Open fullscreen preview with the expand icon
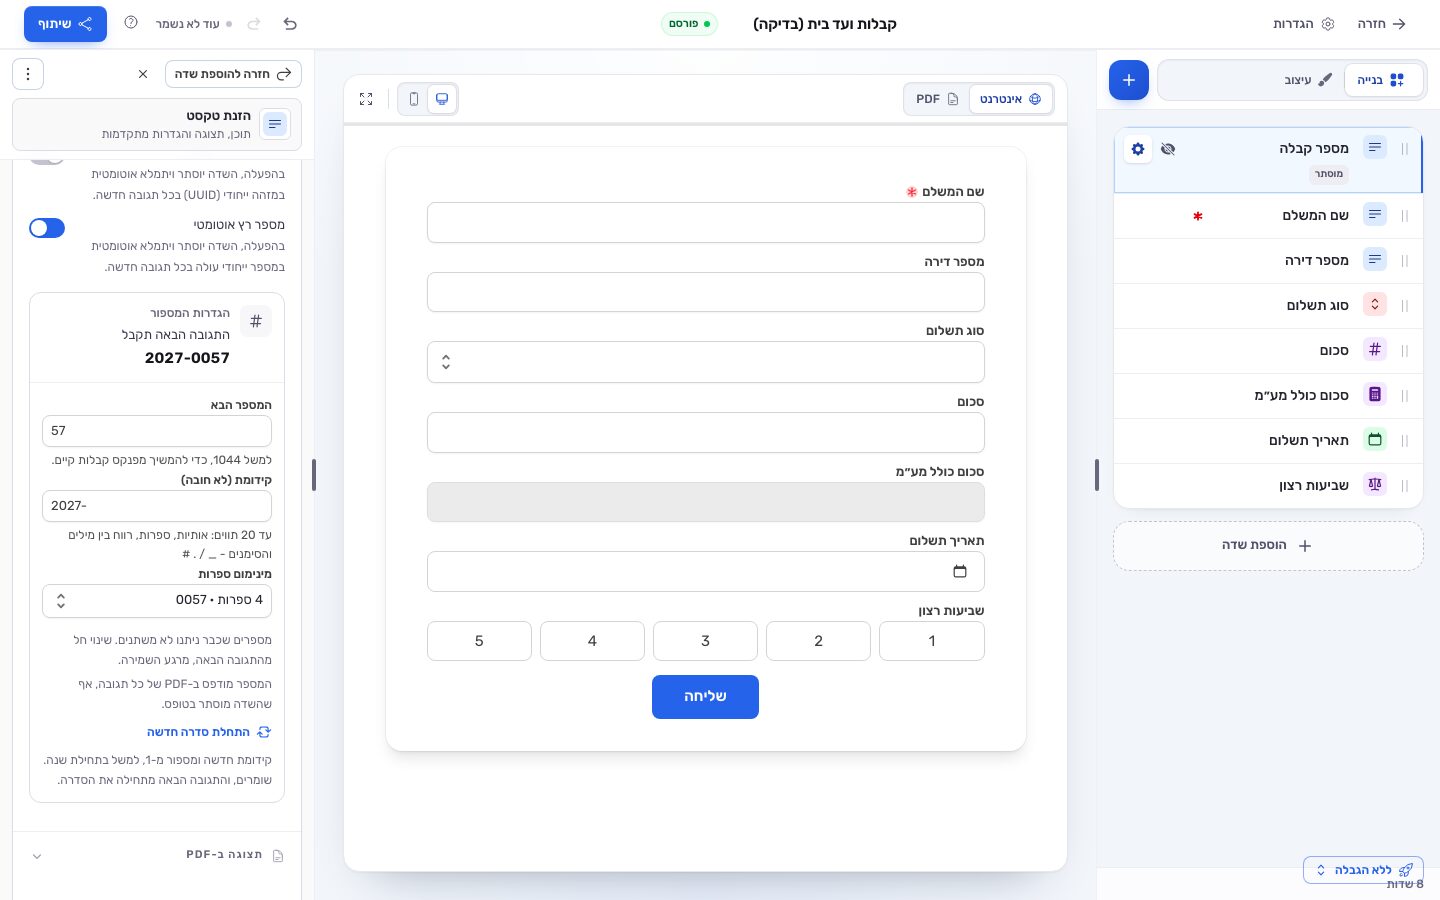The image size is (1440, 900). pos(366,99)
